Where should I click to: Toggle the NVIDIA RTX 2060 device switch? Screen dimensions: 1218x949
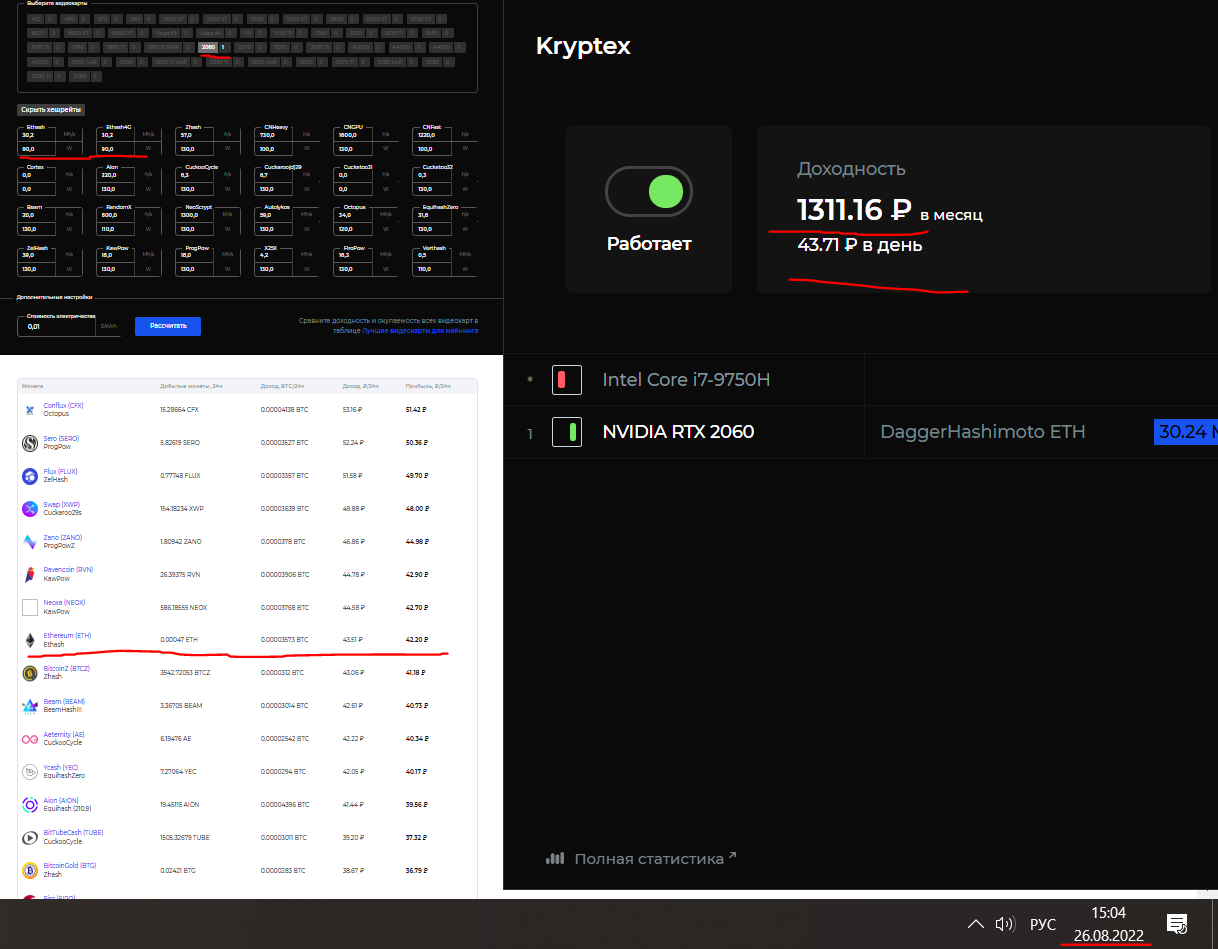click(566, 432)
